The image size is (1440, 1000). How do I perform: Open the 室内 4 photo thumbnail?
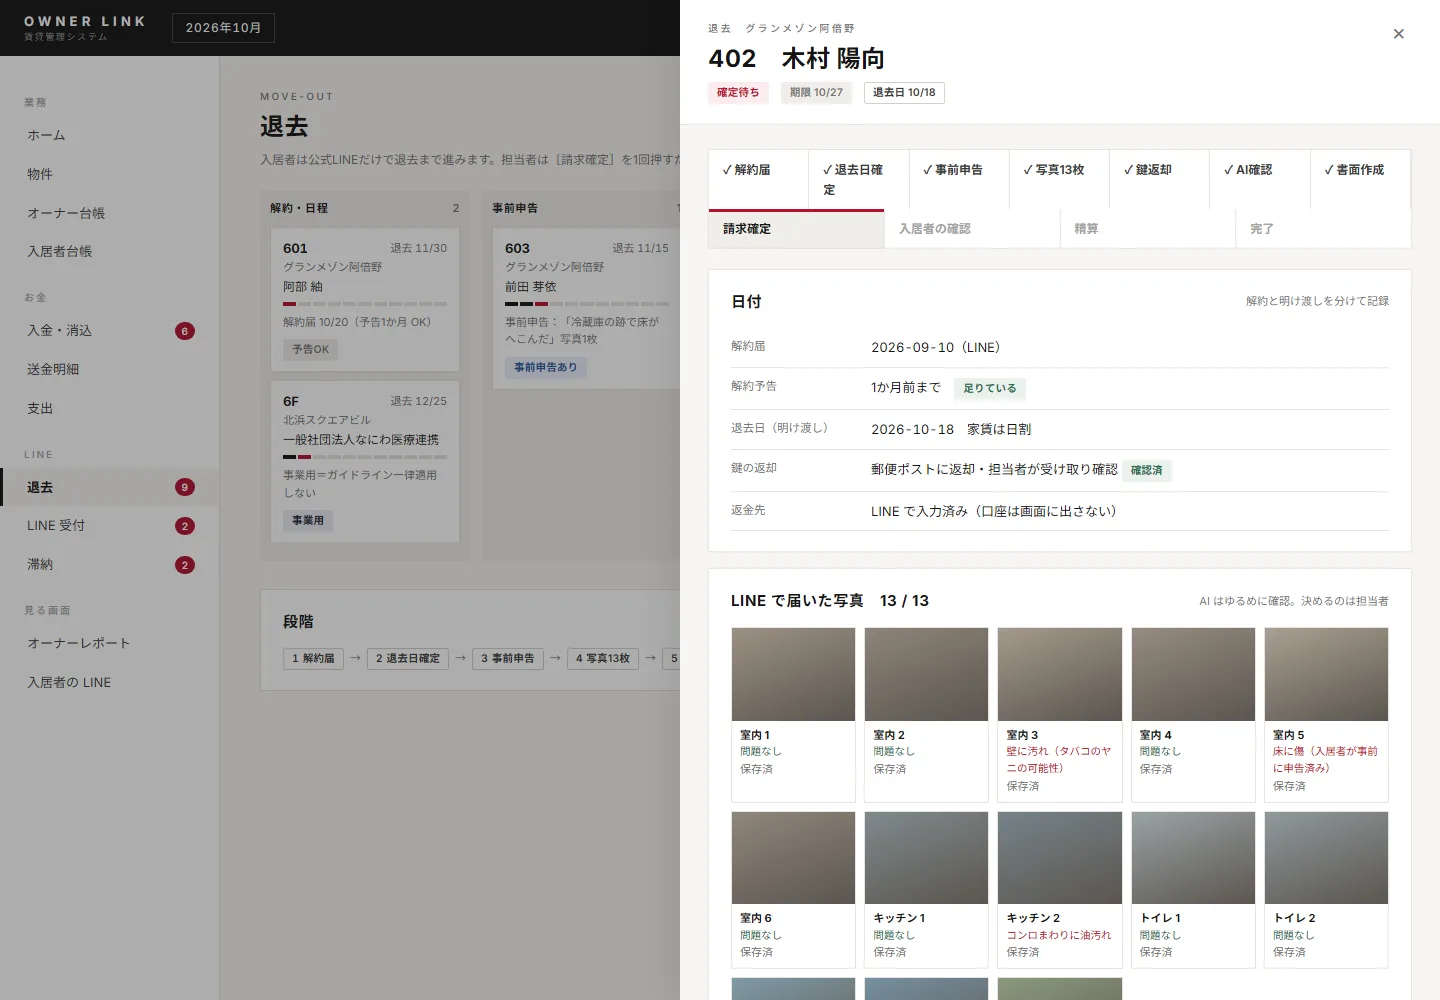[x=1193, y=674]
